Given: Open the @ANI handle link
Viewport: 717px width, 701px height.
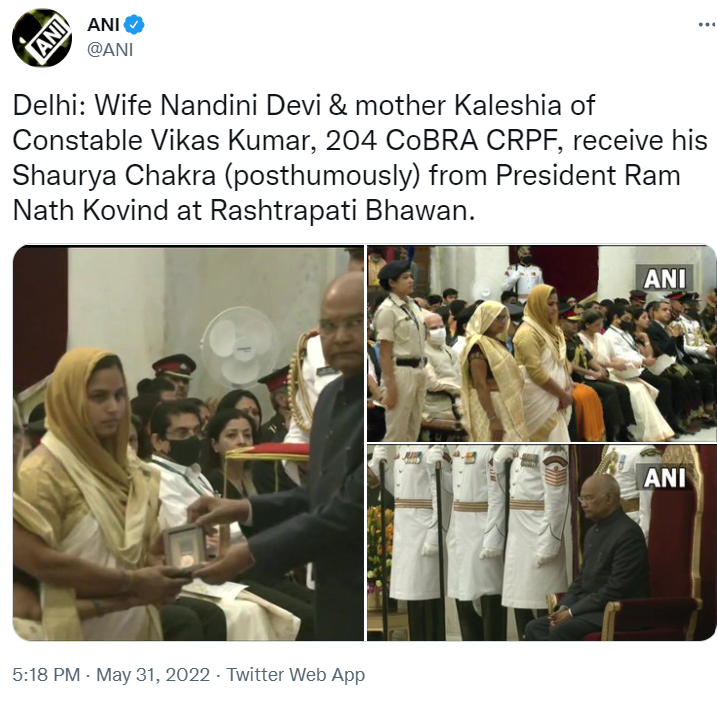Looking at the screenshot, I should (110, 49).
